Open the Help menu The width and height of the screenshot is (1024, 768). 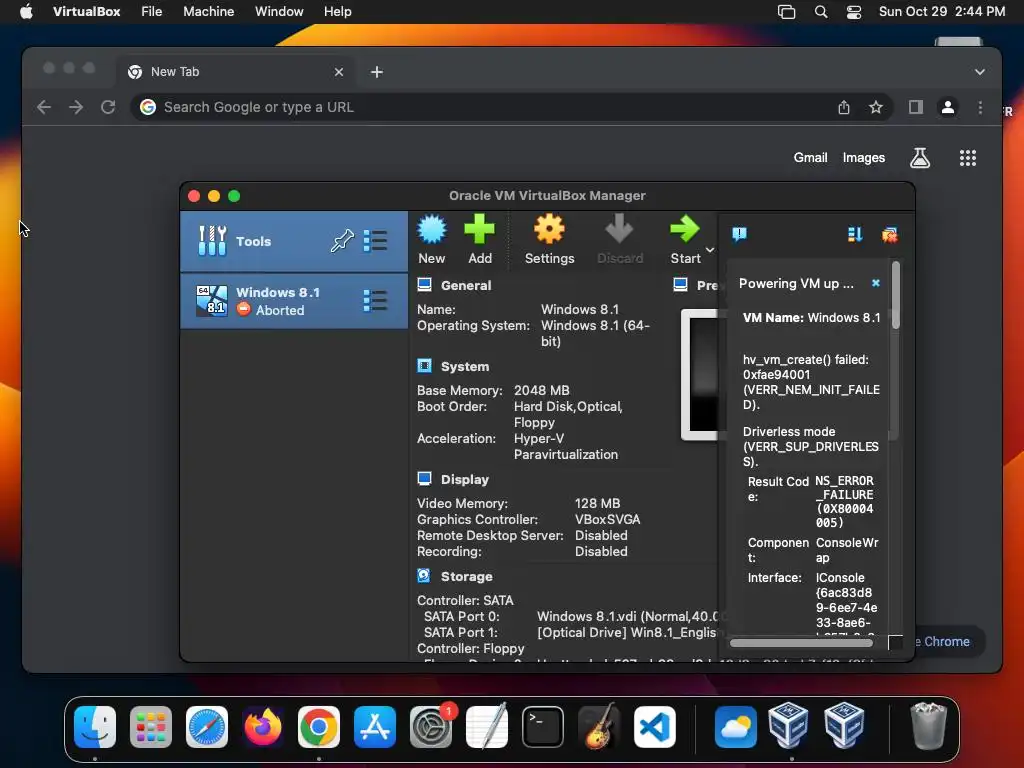coord(338,11)
